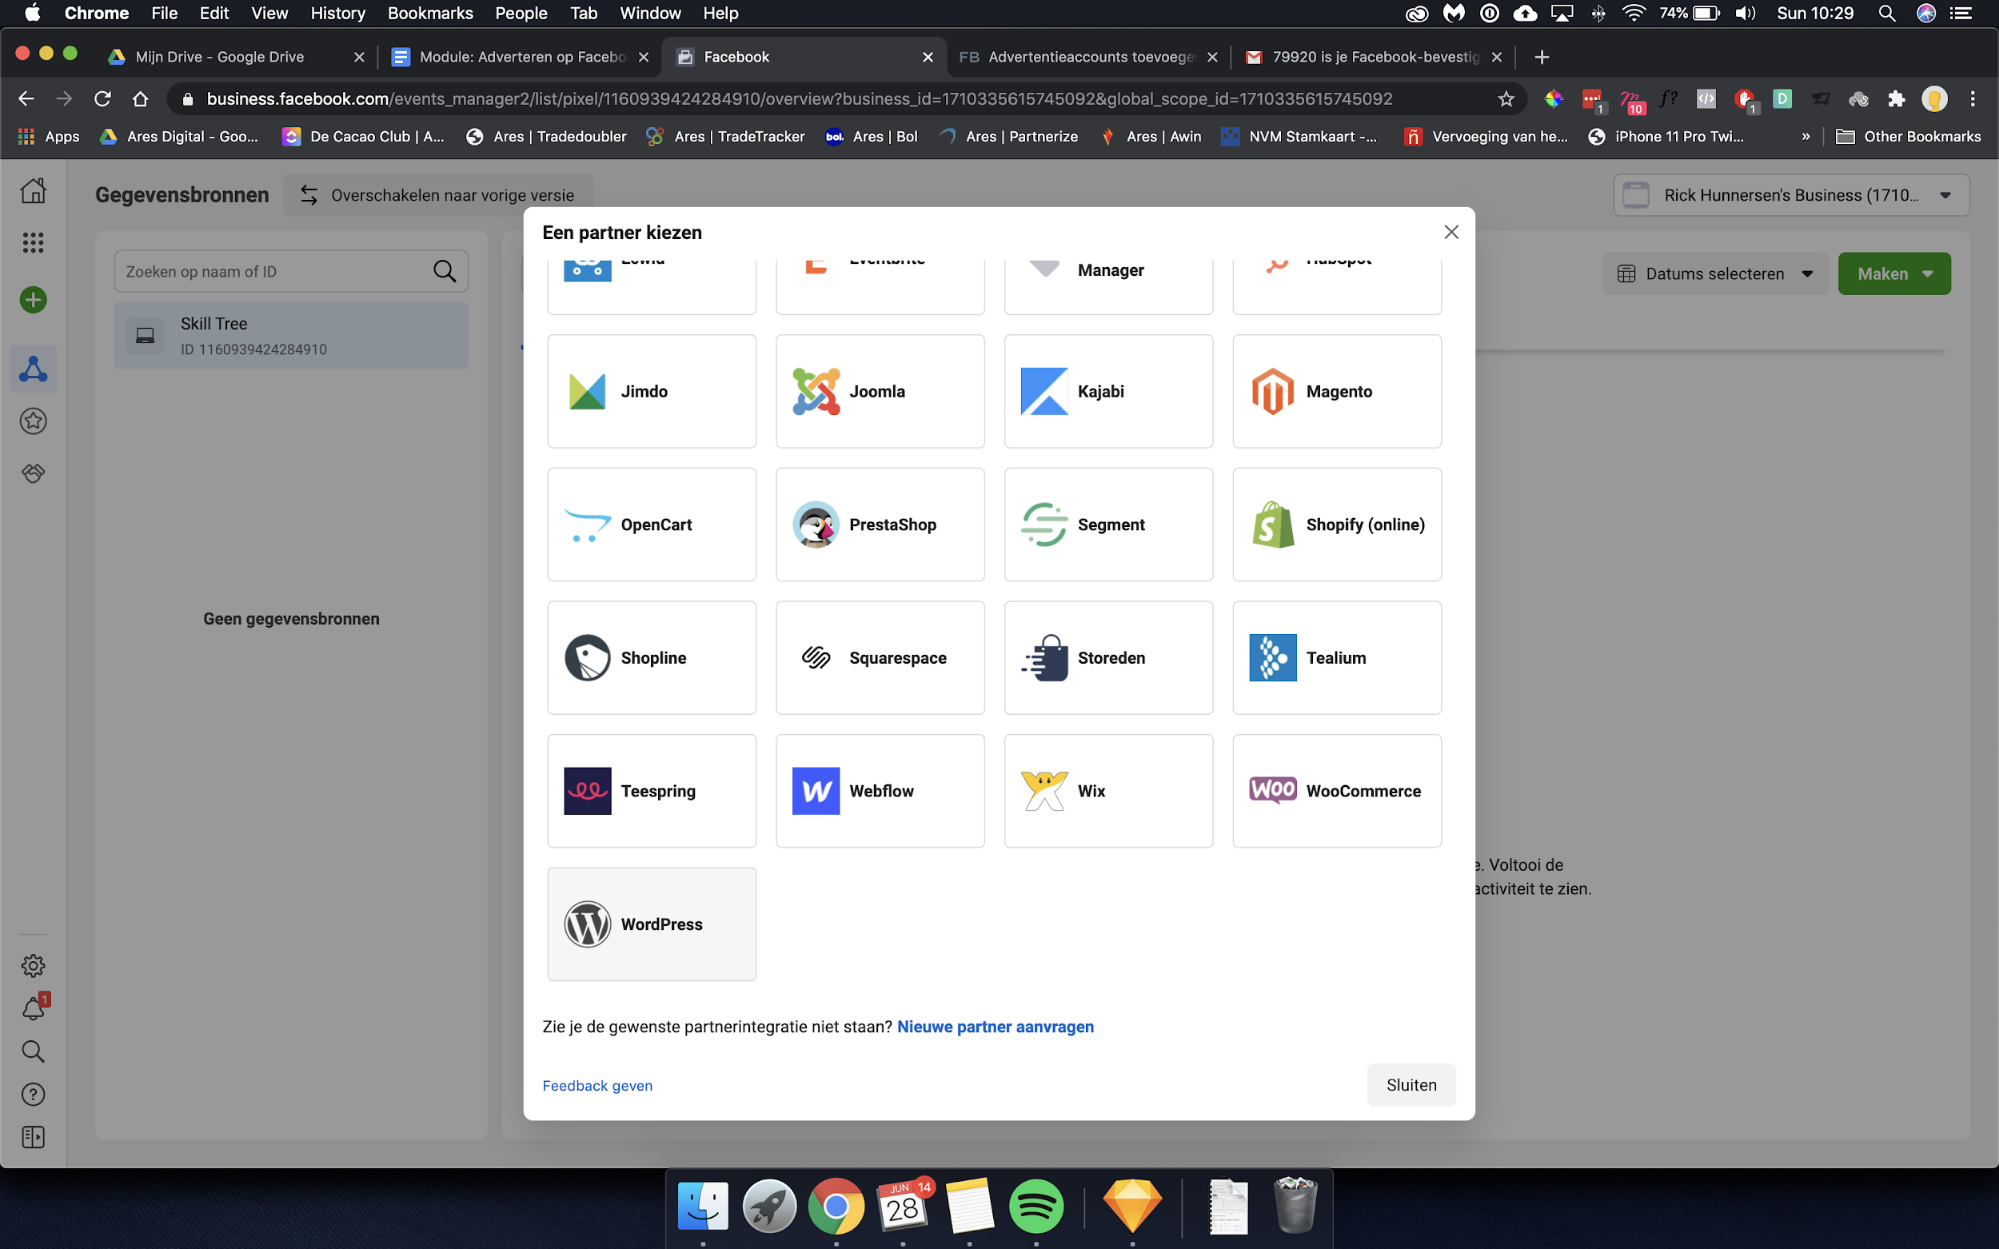Open a new browser tab

1541,57
